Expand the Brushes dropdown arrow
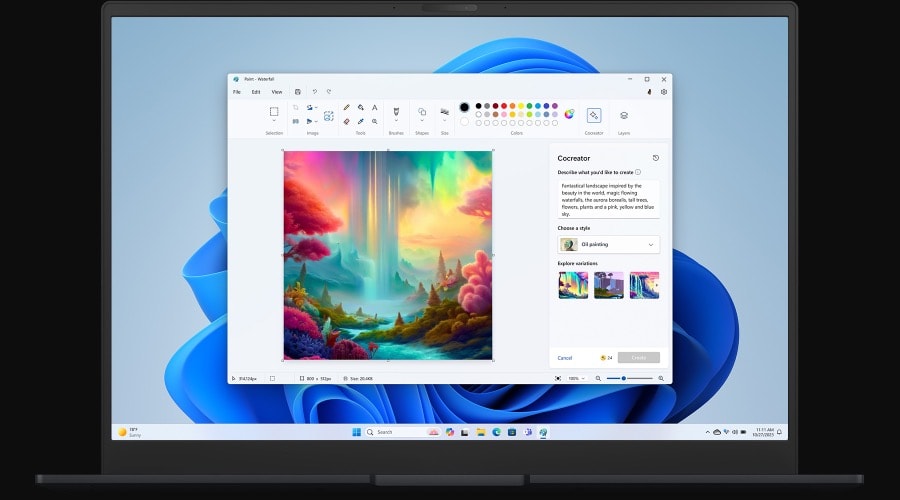The width and height of the screenshot is (900, 500). (x=395, y=122)
